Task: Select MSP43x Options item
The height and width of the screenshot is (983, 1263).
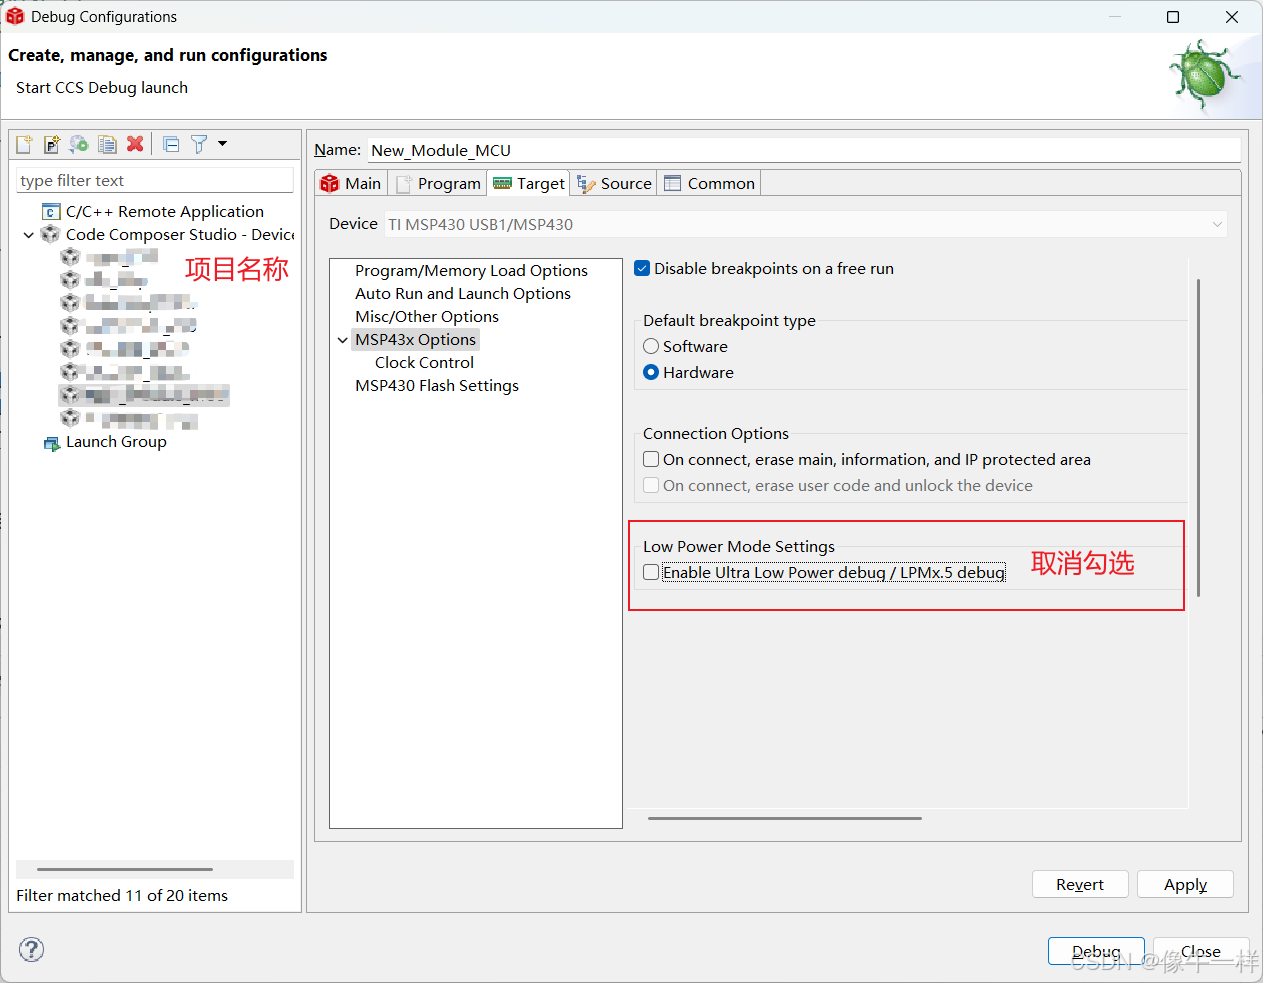Action: [x=415, y=340]
